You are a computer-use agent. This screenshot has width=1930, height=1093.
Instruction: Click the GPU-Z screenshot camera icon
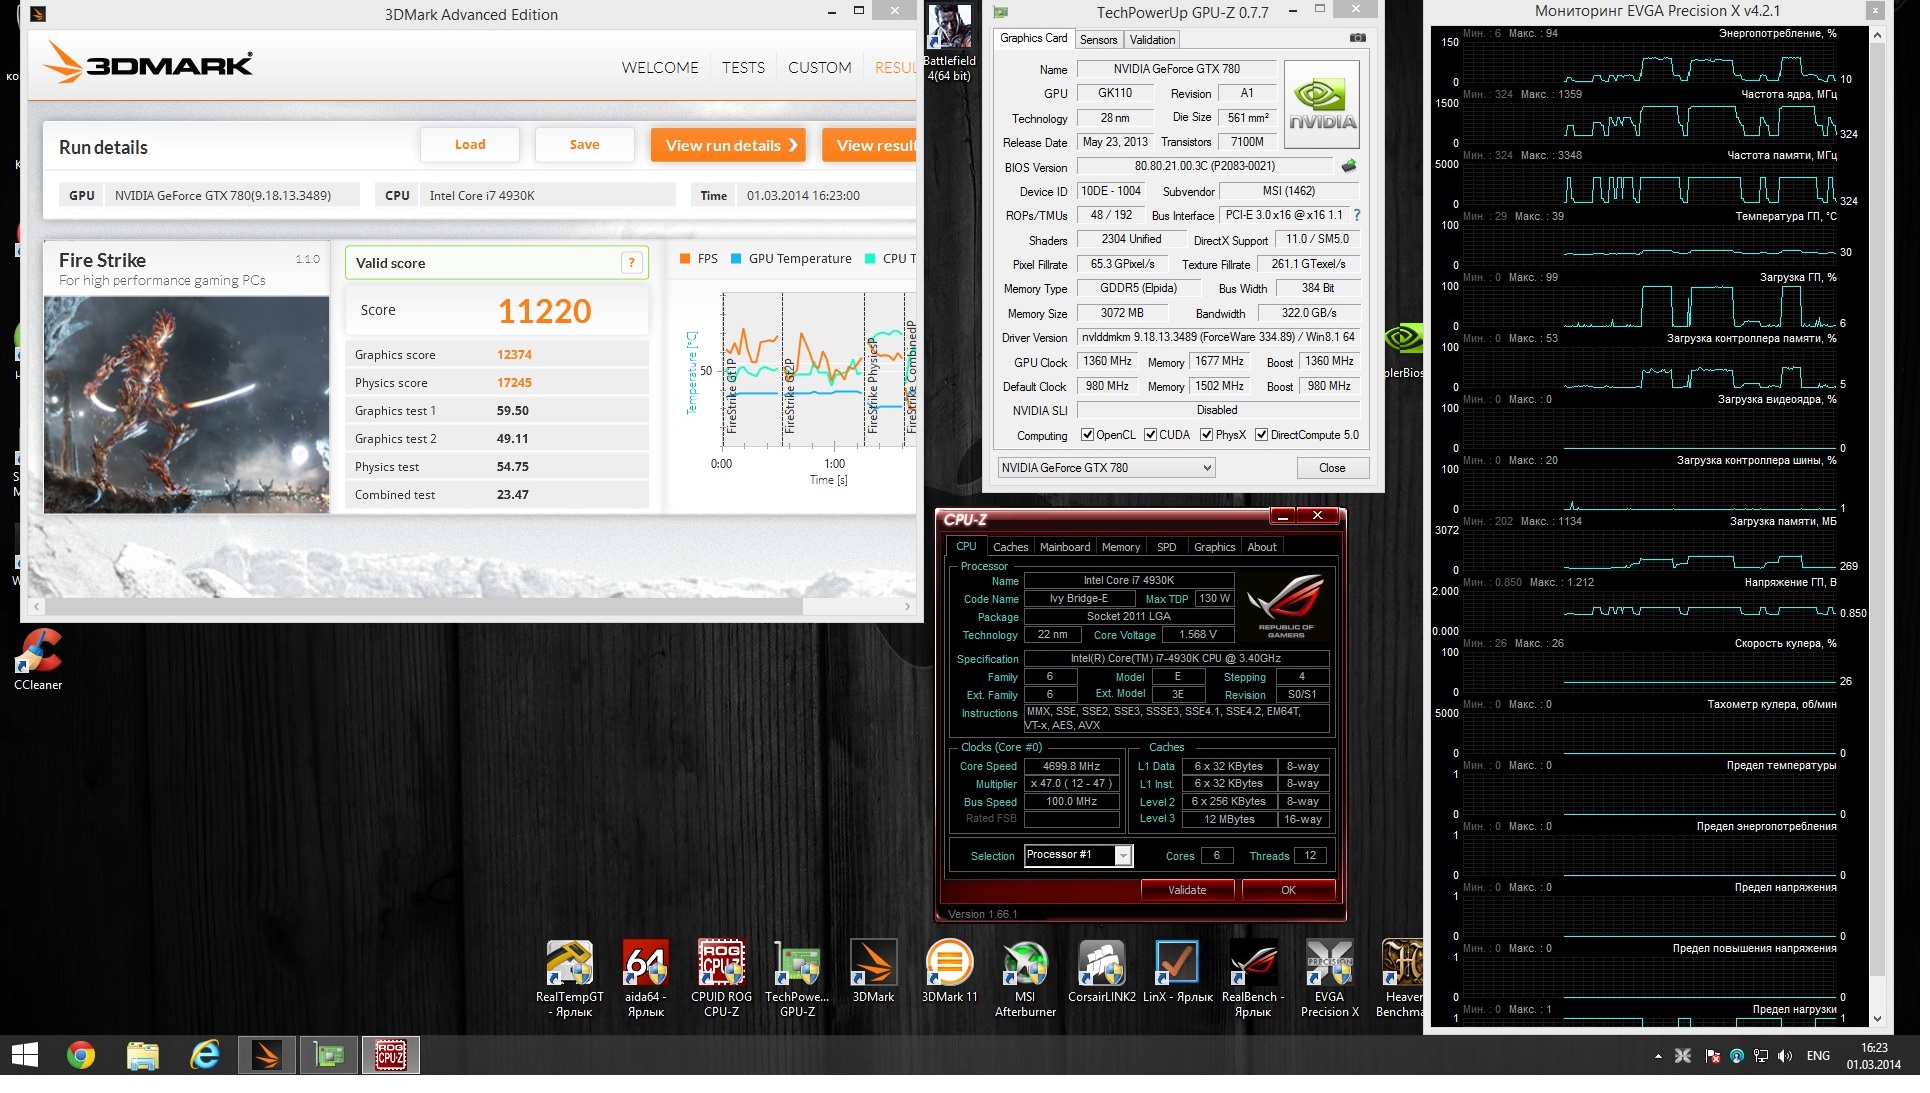pyautogui.click(x=1358, y=38)
